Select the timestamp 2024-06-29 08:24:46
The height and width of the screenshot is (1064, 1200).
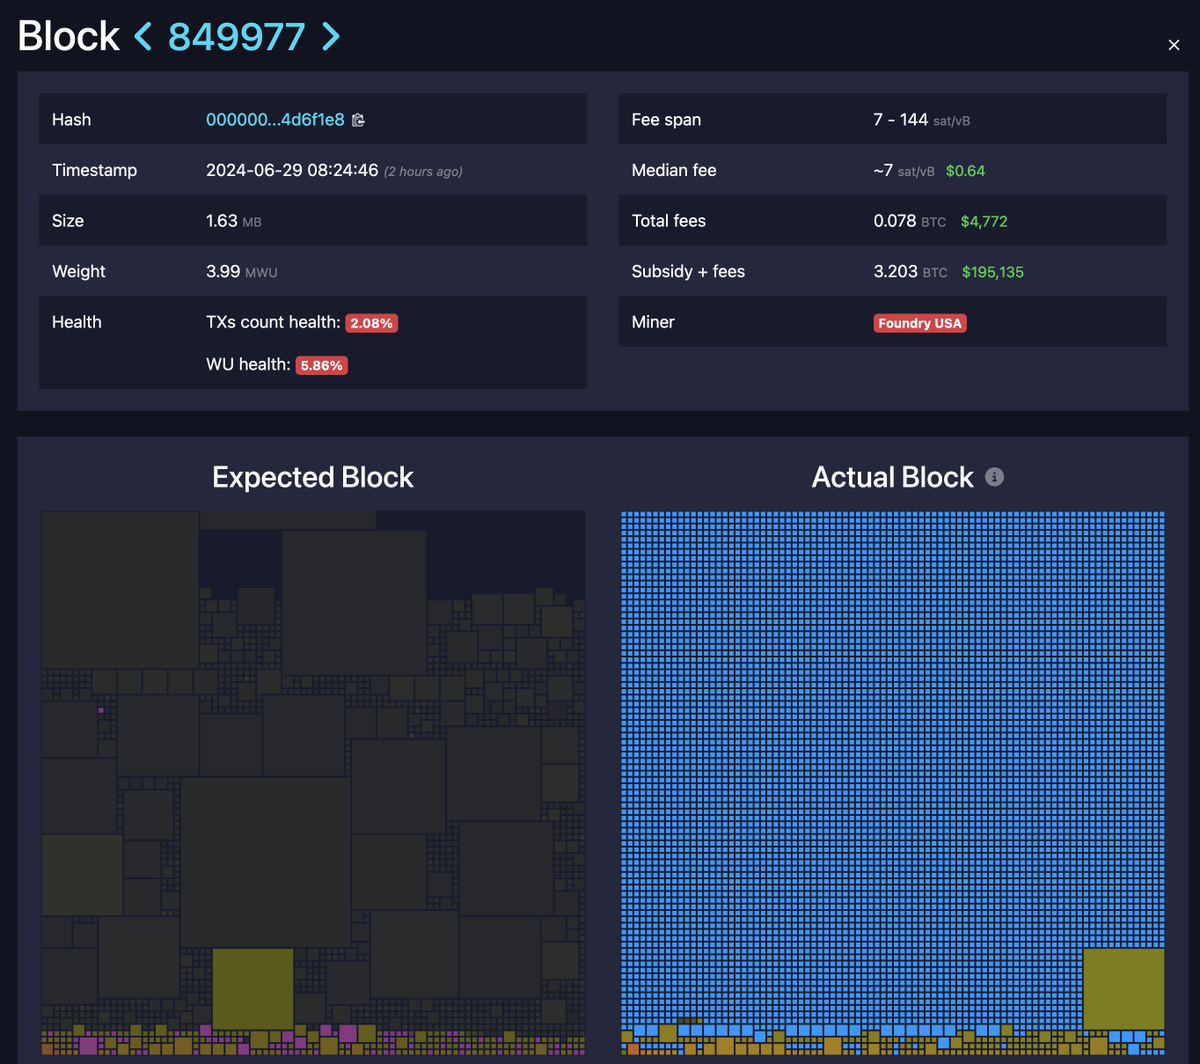point(292,171)
